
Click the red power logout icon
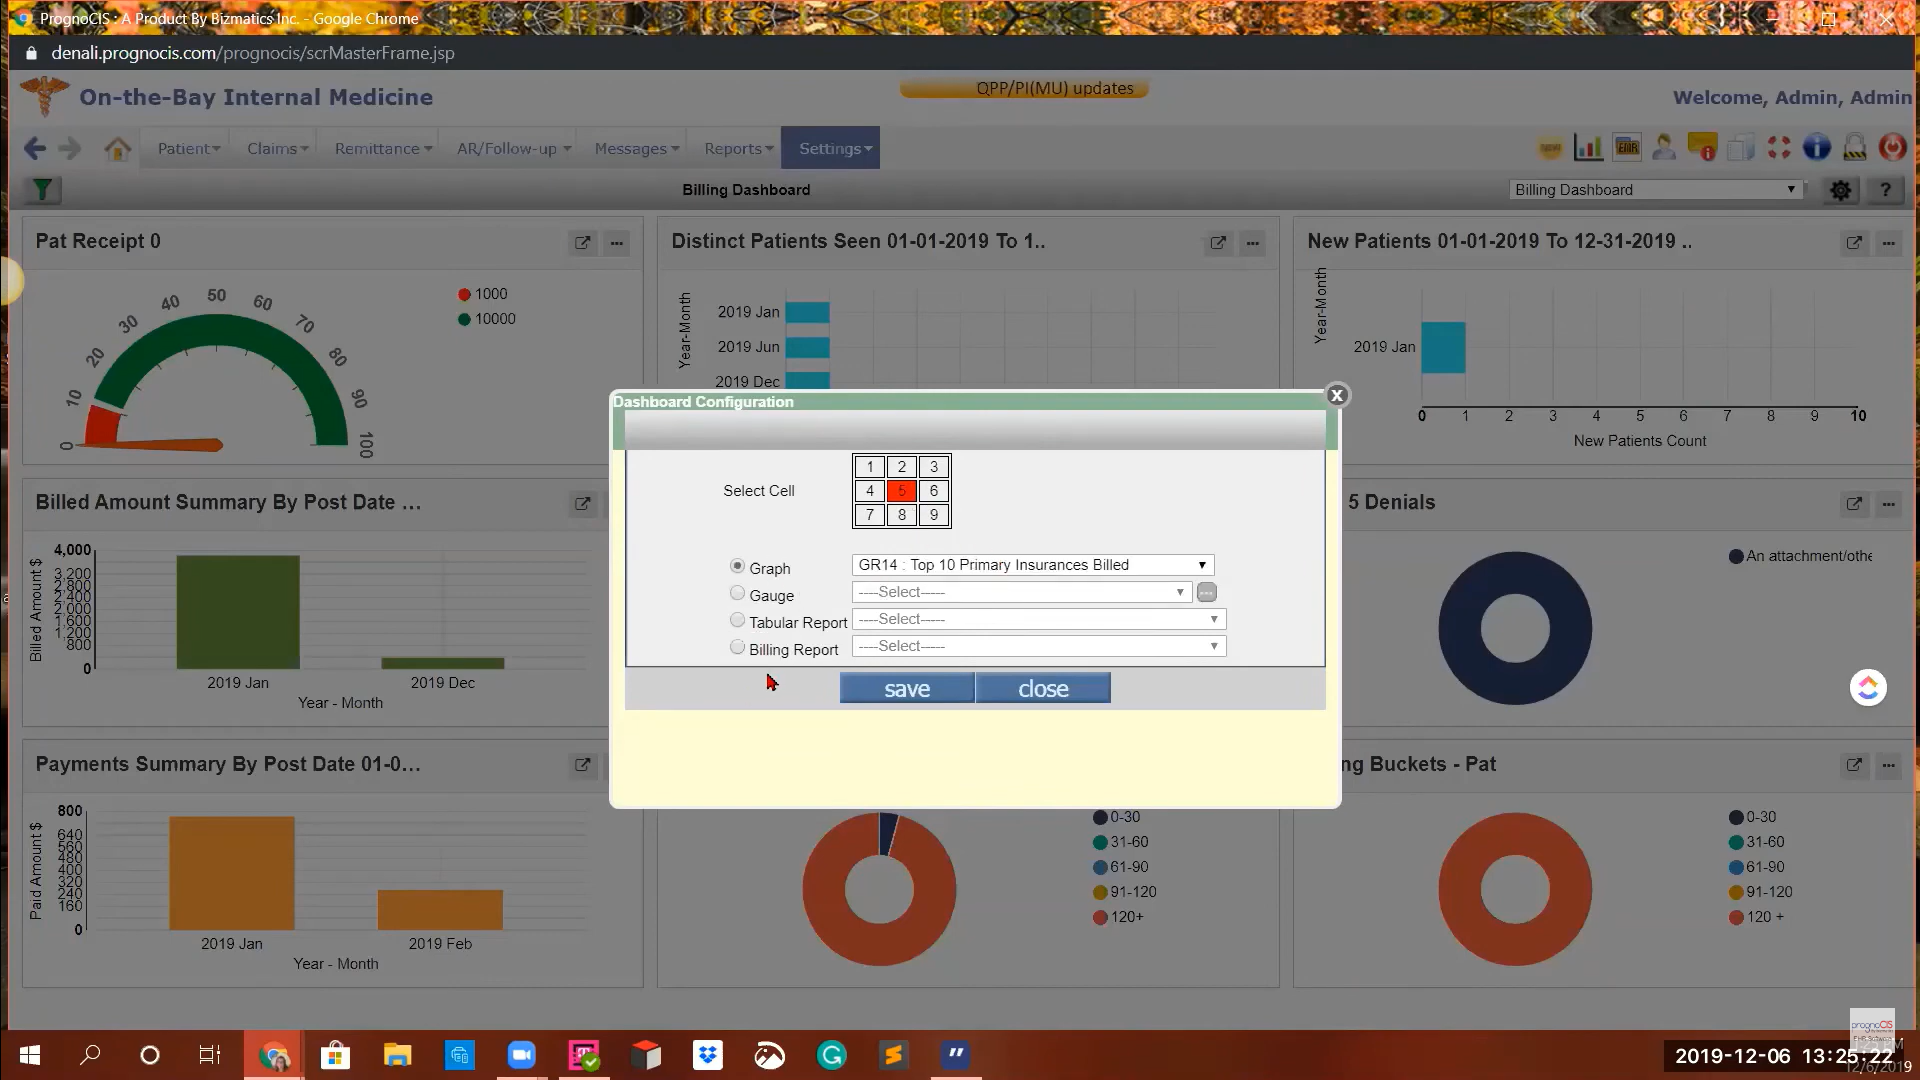(x=1891, y=148)
